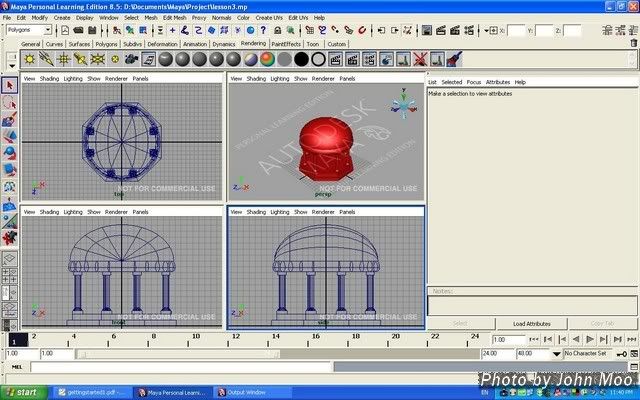Open the Edit Mesh menu

point(174,18)
